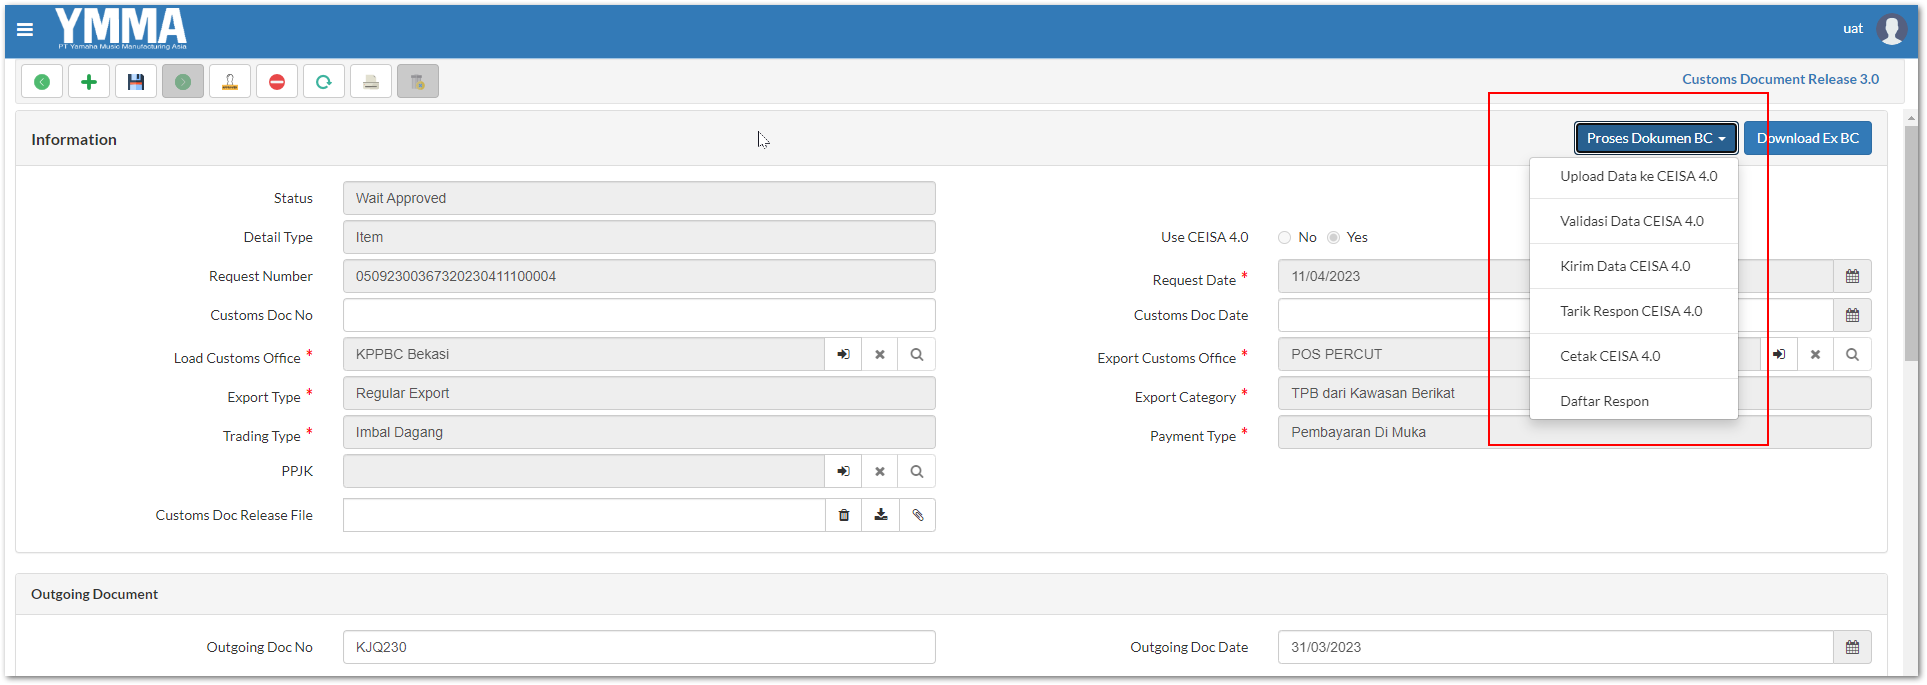Click the printer icon in the toolbar
Viewport: 1927px width, 685px height.
pos(371,82)
